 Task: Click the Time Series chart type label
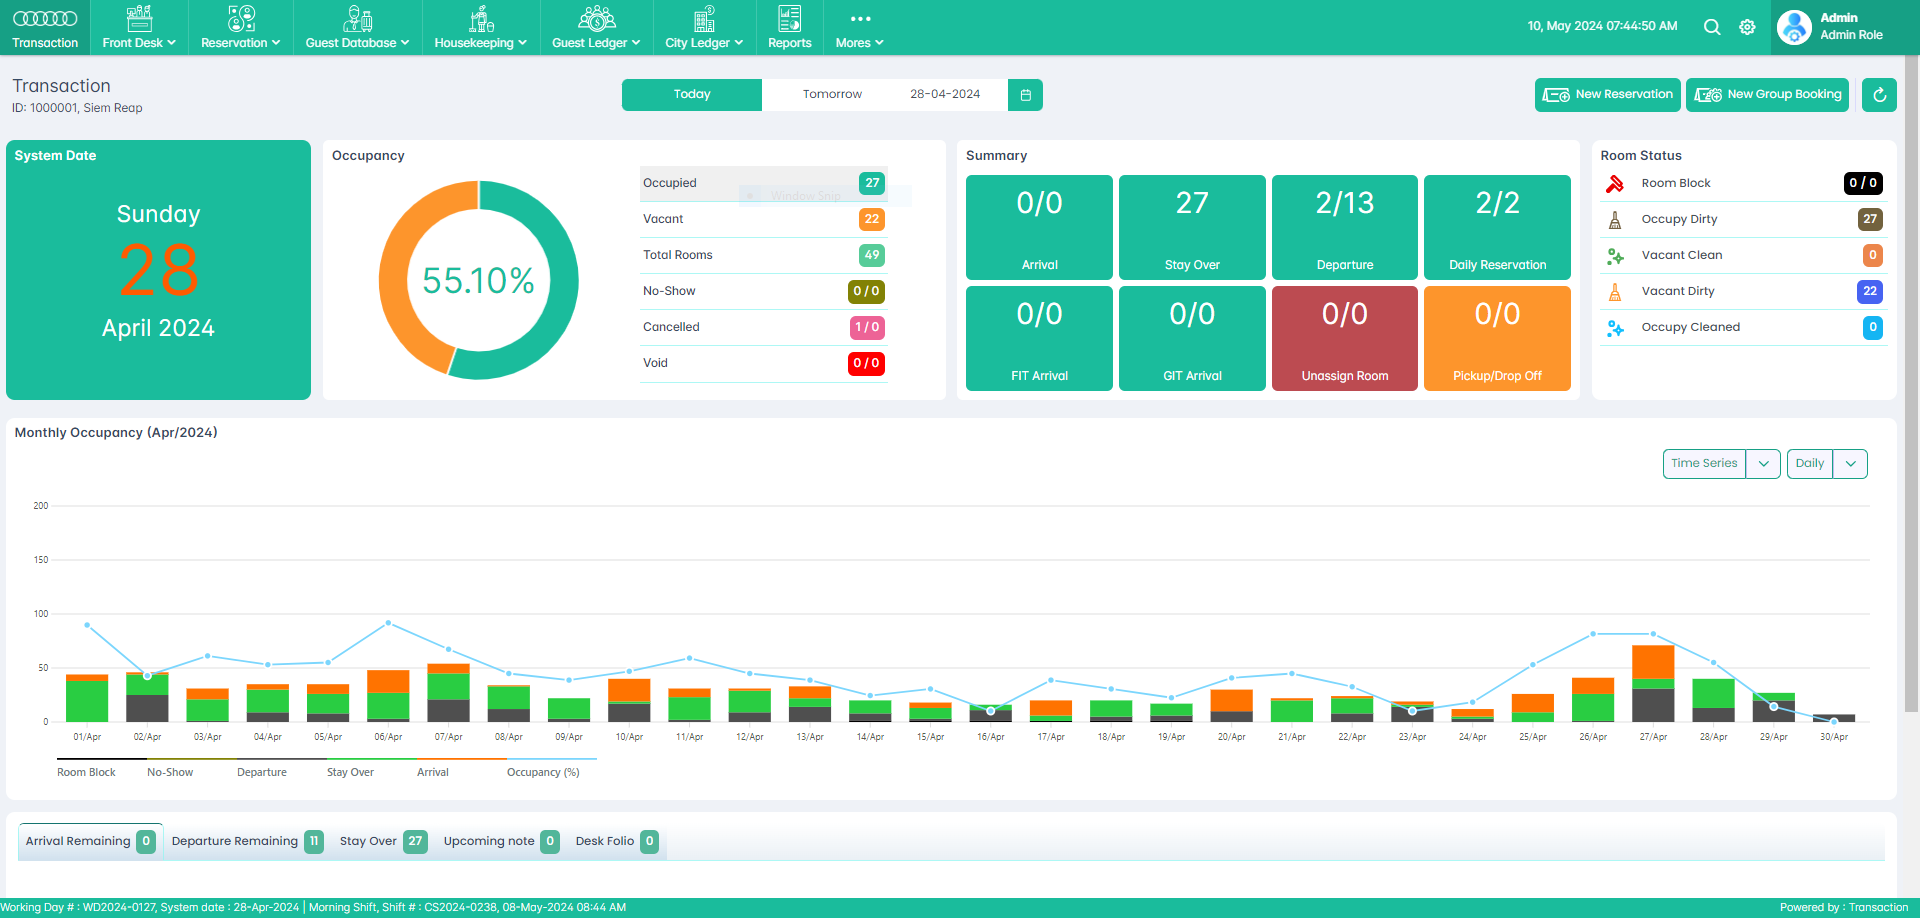tap(1704, 463)
